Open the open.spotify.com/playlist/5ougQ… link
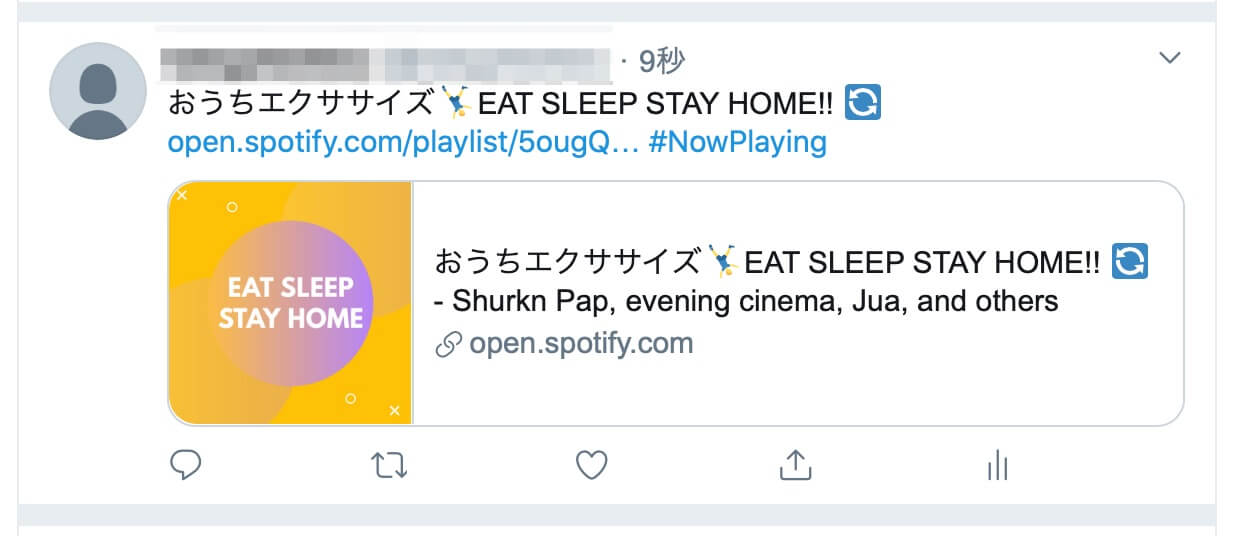Image resolution: width=1252 pixels, height=536 pixels. pos(403,142)
